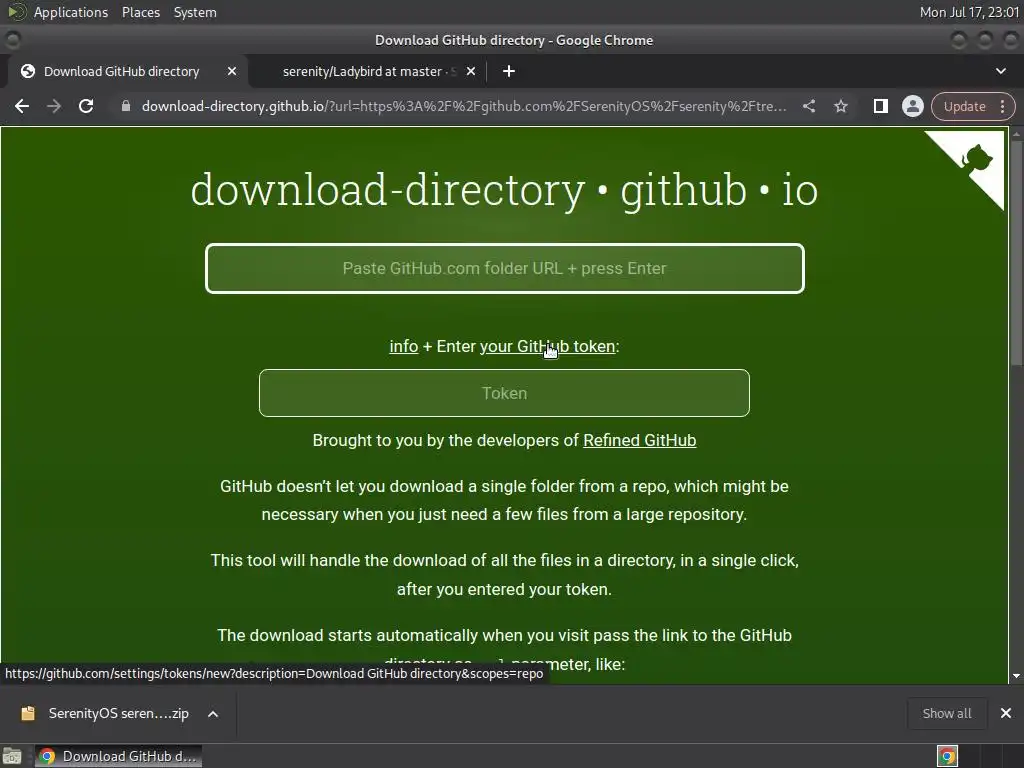Click the Download GitHub d... taskbar button
This screenshot has height=768, width=1024.
(x=118, y=756)
